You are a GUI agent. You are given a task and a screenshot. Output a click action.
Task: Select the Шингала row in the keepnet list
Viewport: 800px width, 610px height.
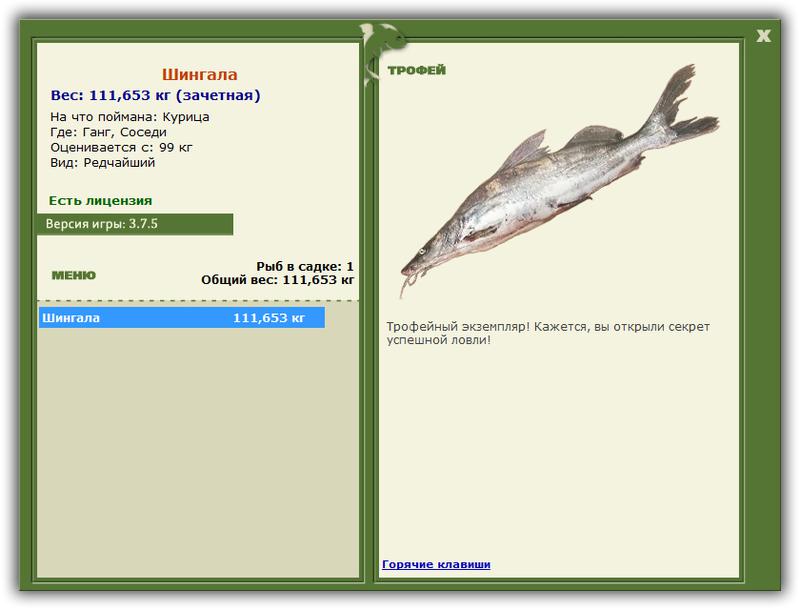click(182, 318)
